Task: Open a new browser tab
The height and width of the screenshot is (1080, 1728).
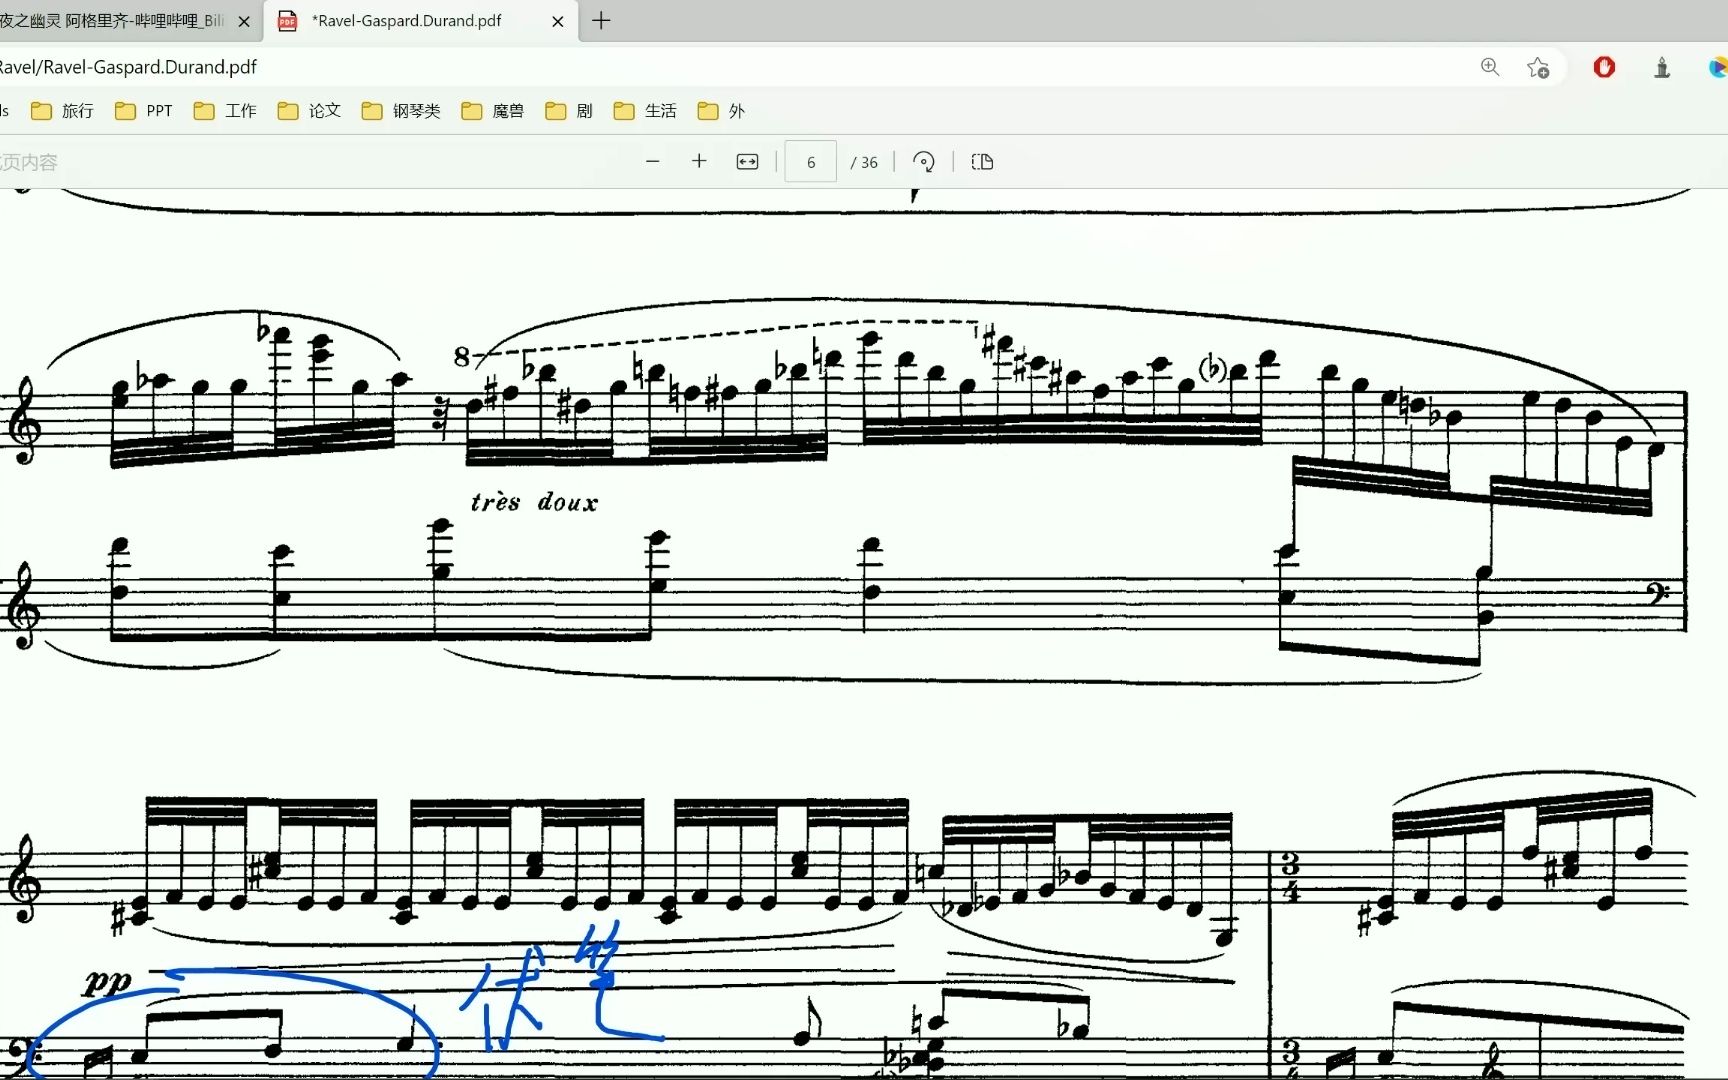Action: click(x=601, y=20)
